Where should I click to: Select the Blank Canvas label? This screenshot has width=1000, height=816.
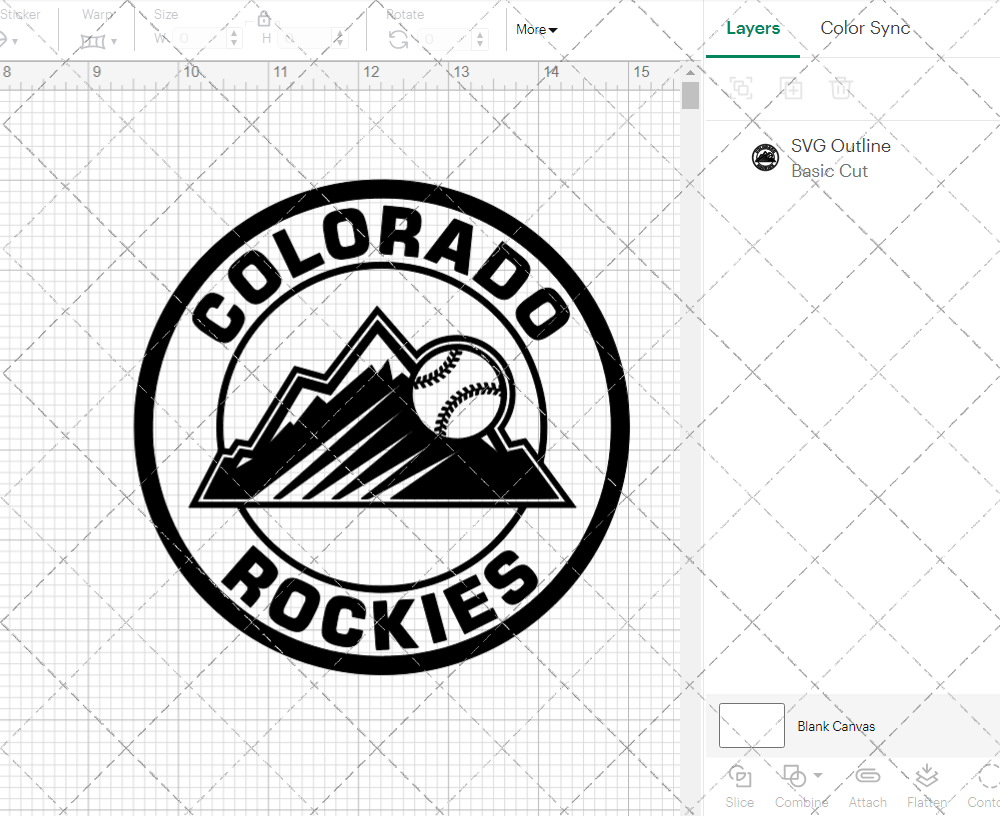(x=836, y=726)
